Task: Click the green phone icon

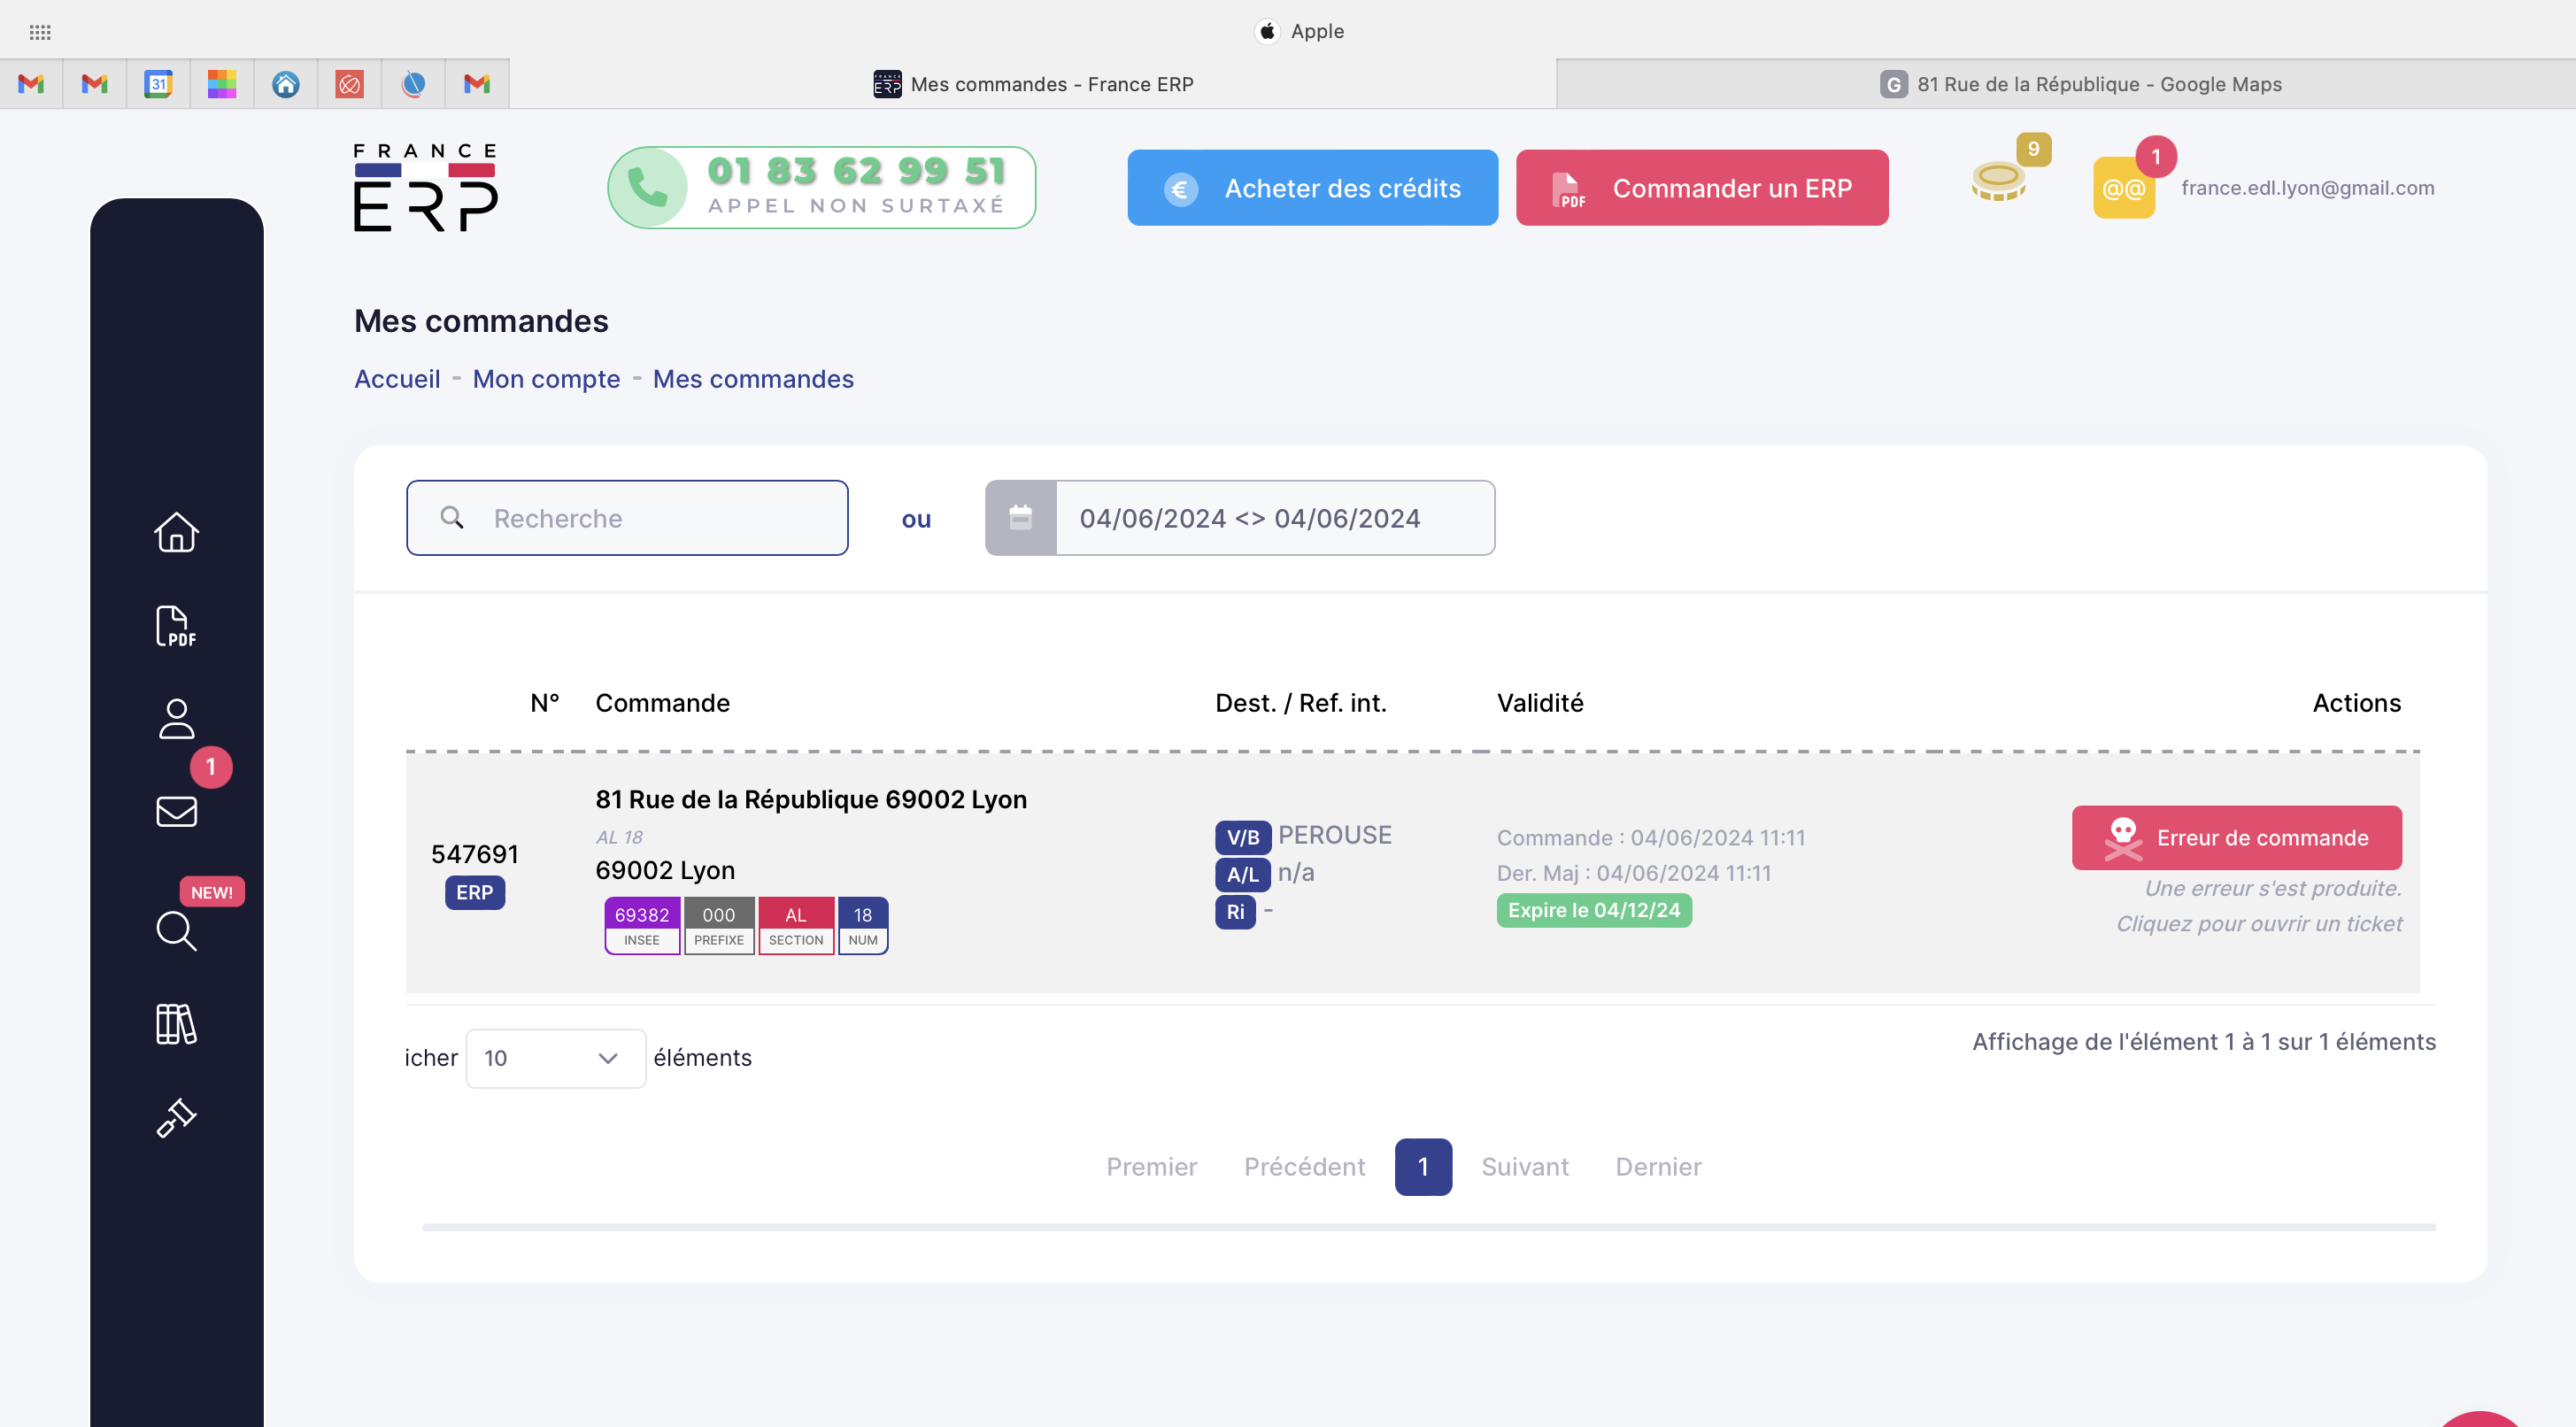Action: 648,187
